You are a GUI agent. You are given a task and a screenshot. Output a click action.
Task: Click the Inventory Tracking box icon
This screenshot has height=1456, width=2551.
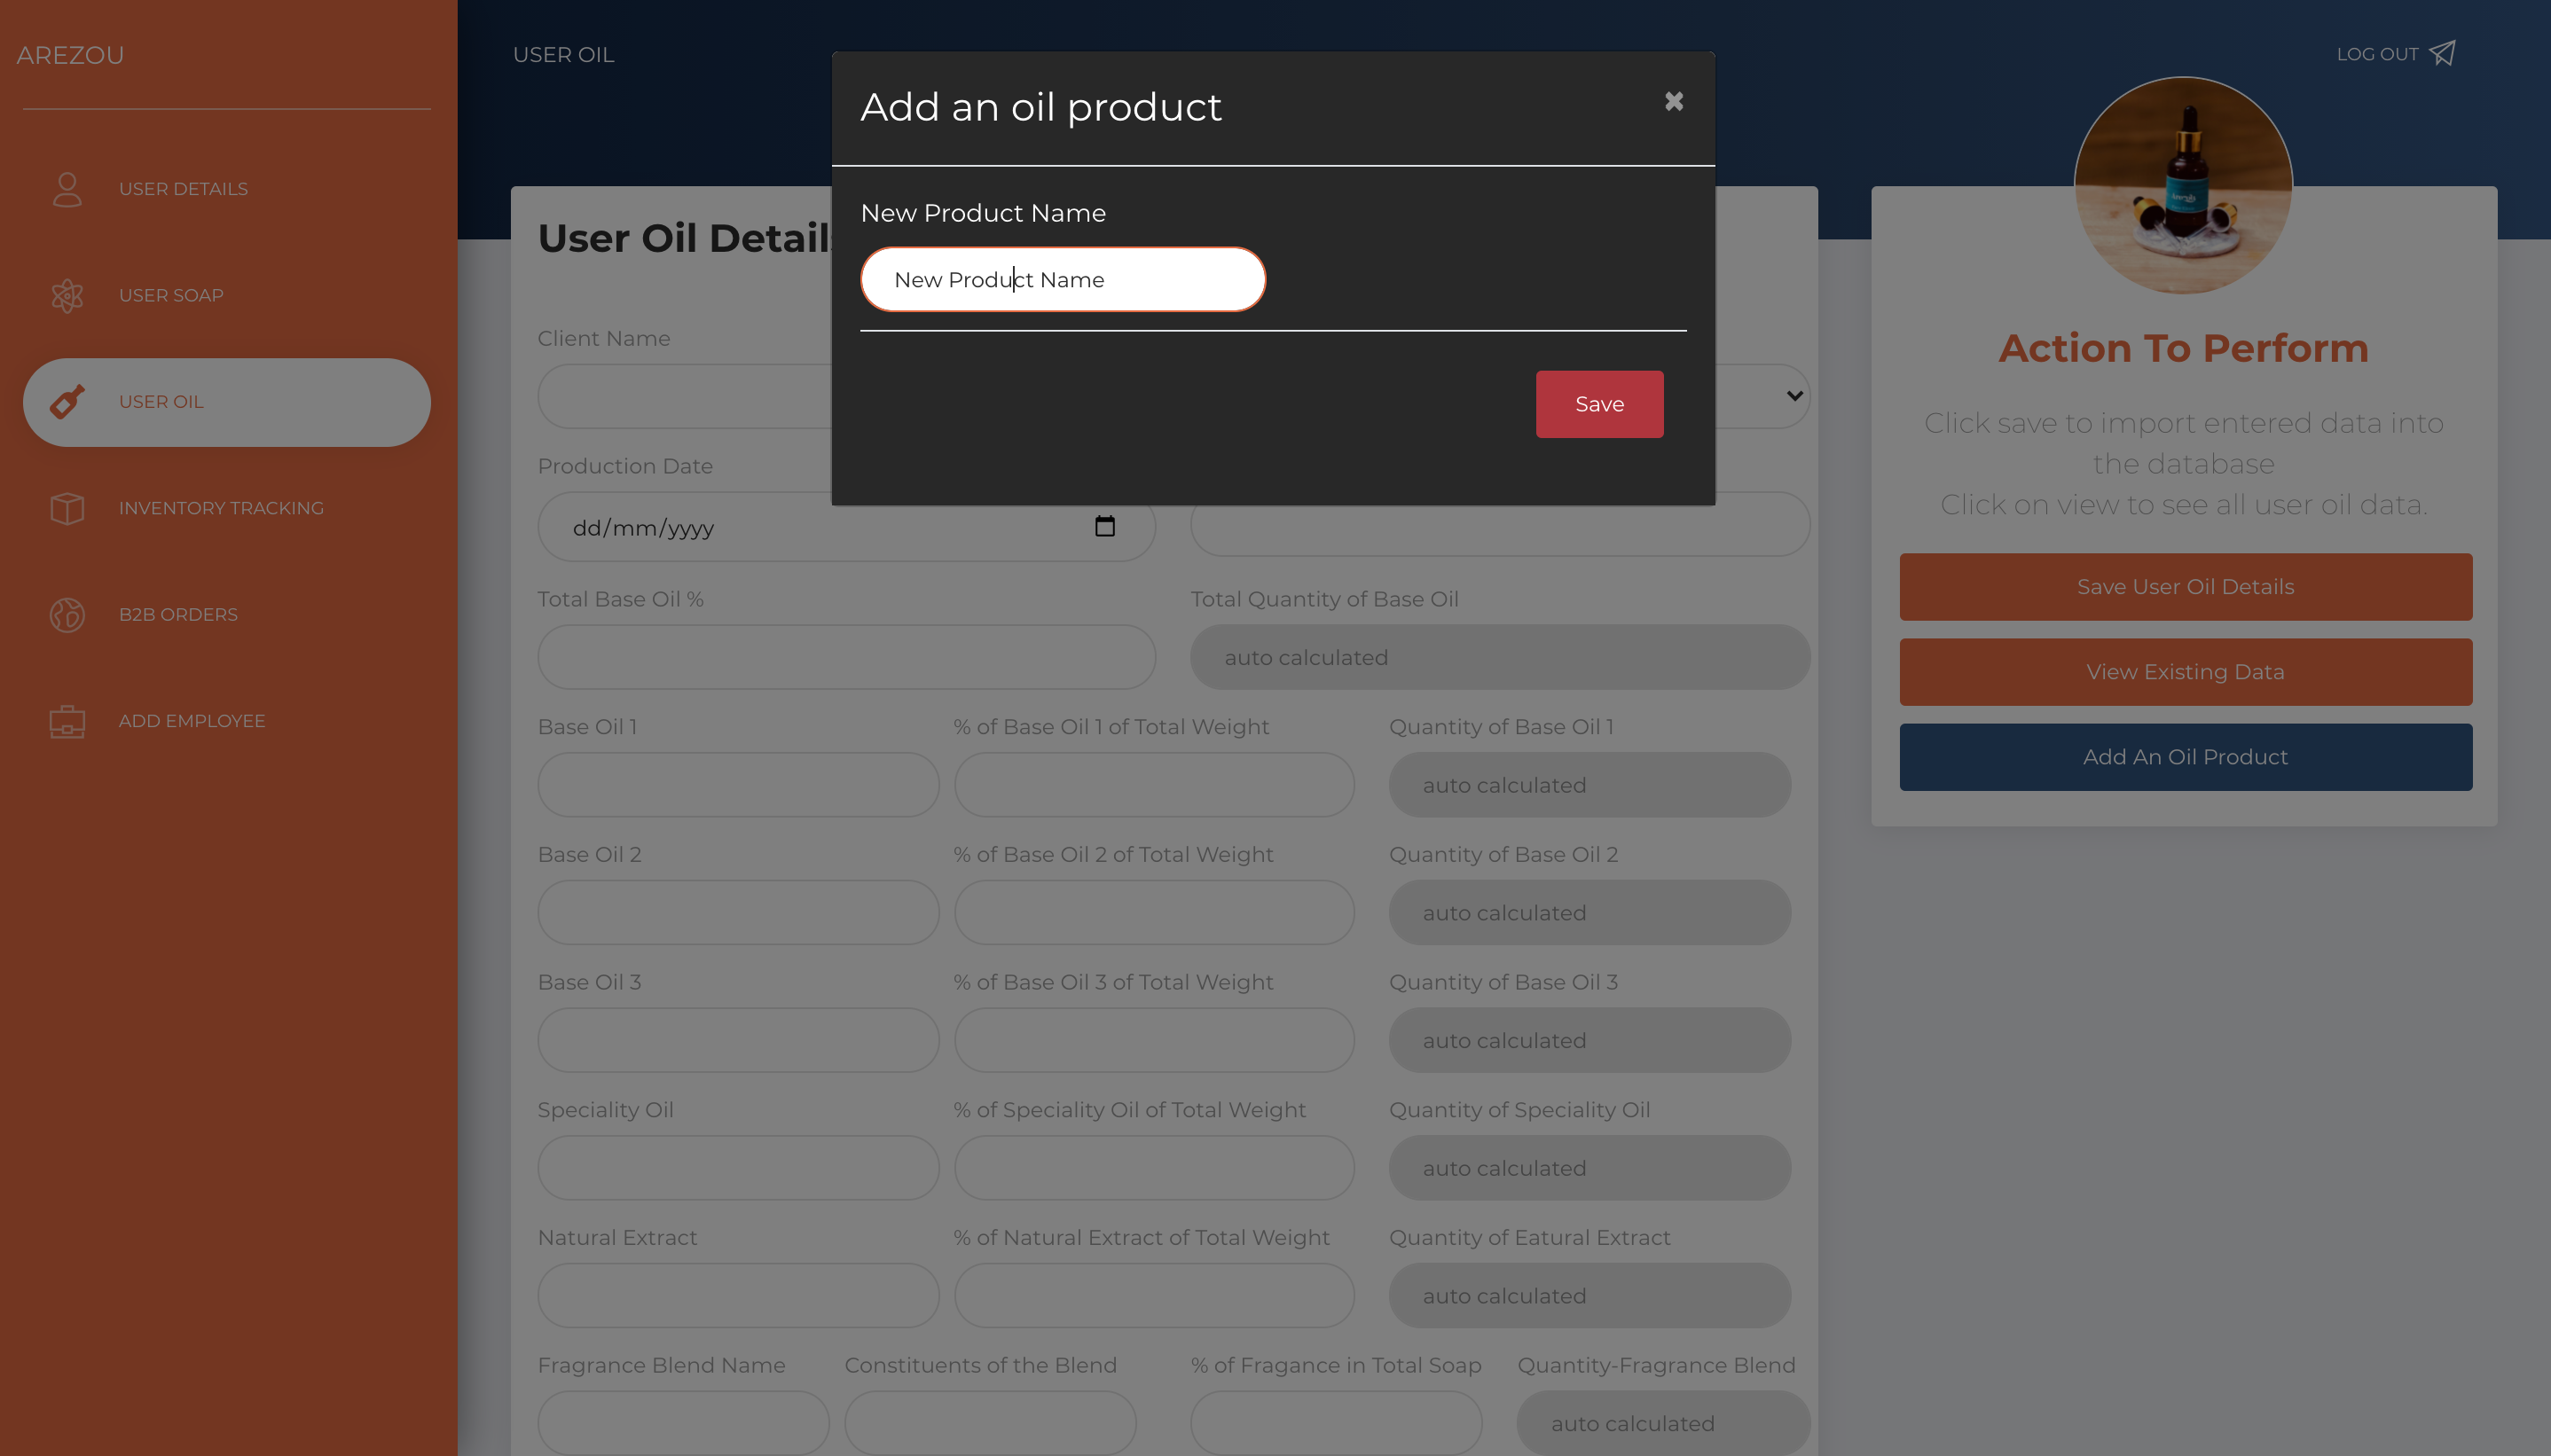coord(67,508)
